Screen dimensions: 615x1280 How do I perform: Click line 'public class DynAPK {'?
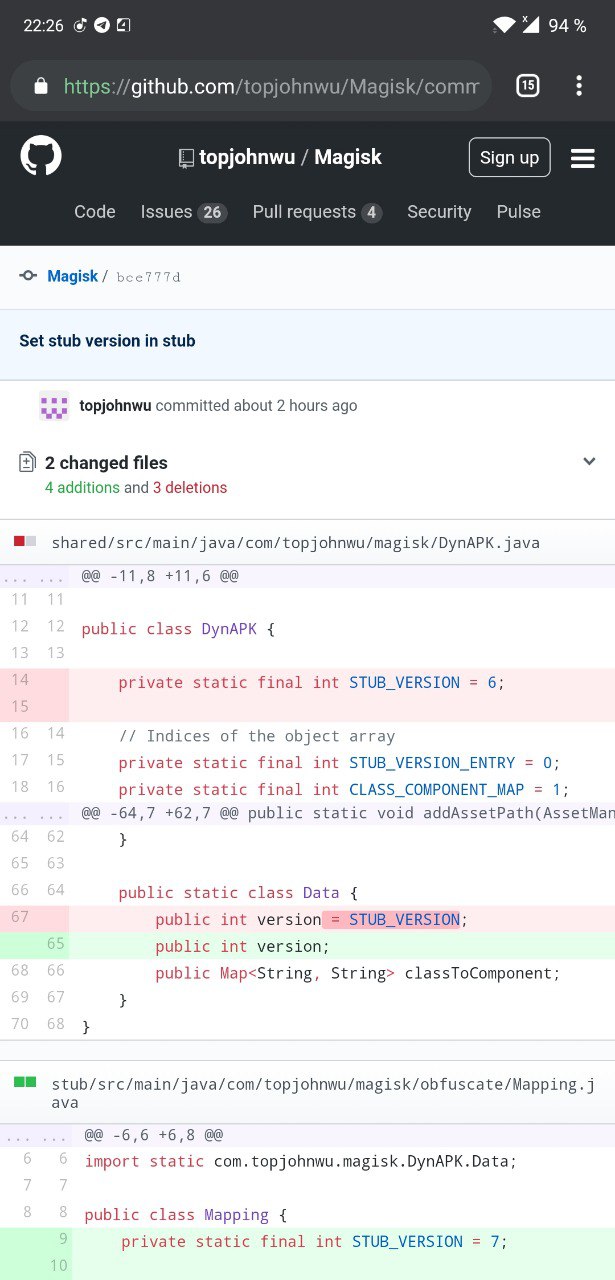click(x=178, y=630)
